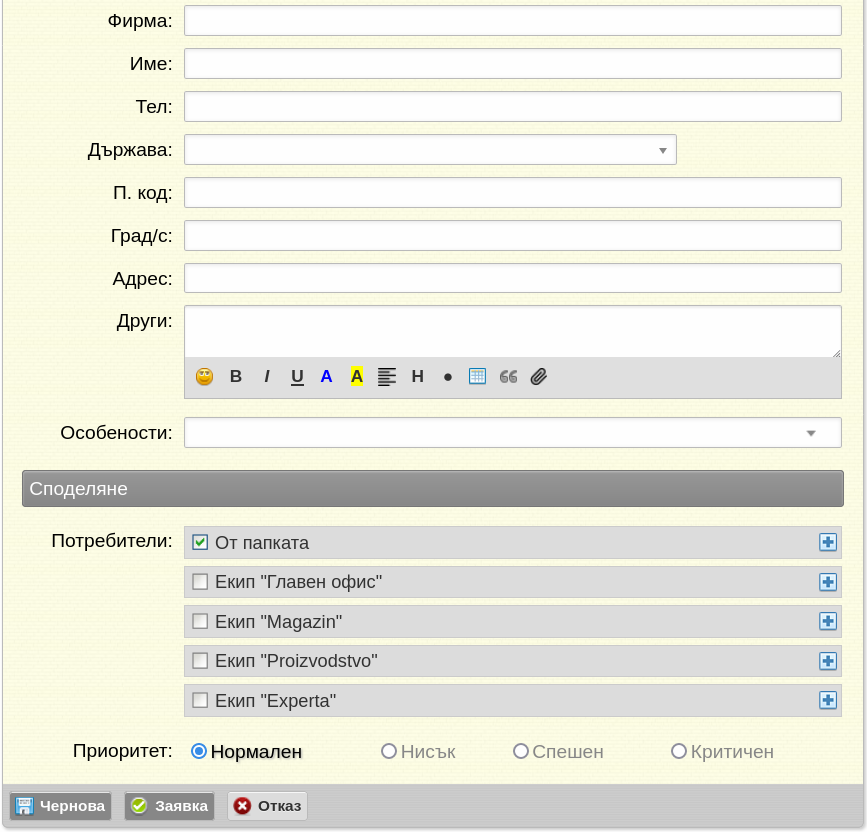Select the Спешен priority radio button
Image resolution: width=867 pixels, height=832 pixels.
[x=520, y=751]
